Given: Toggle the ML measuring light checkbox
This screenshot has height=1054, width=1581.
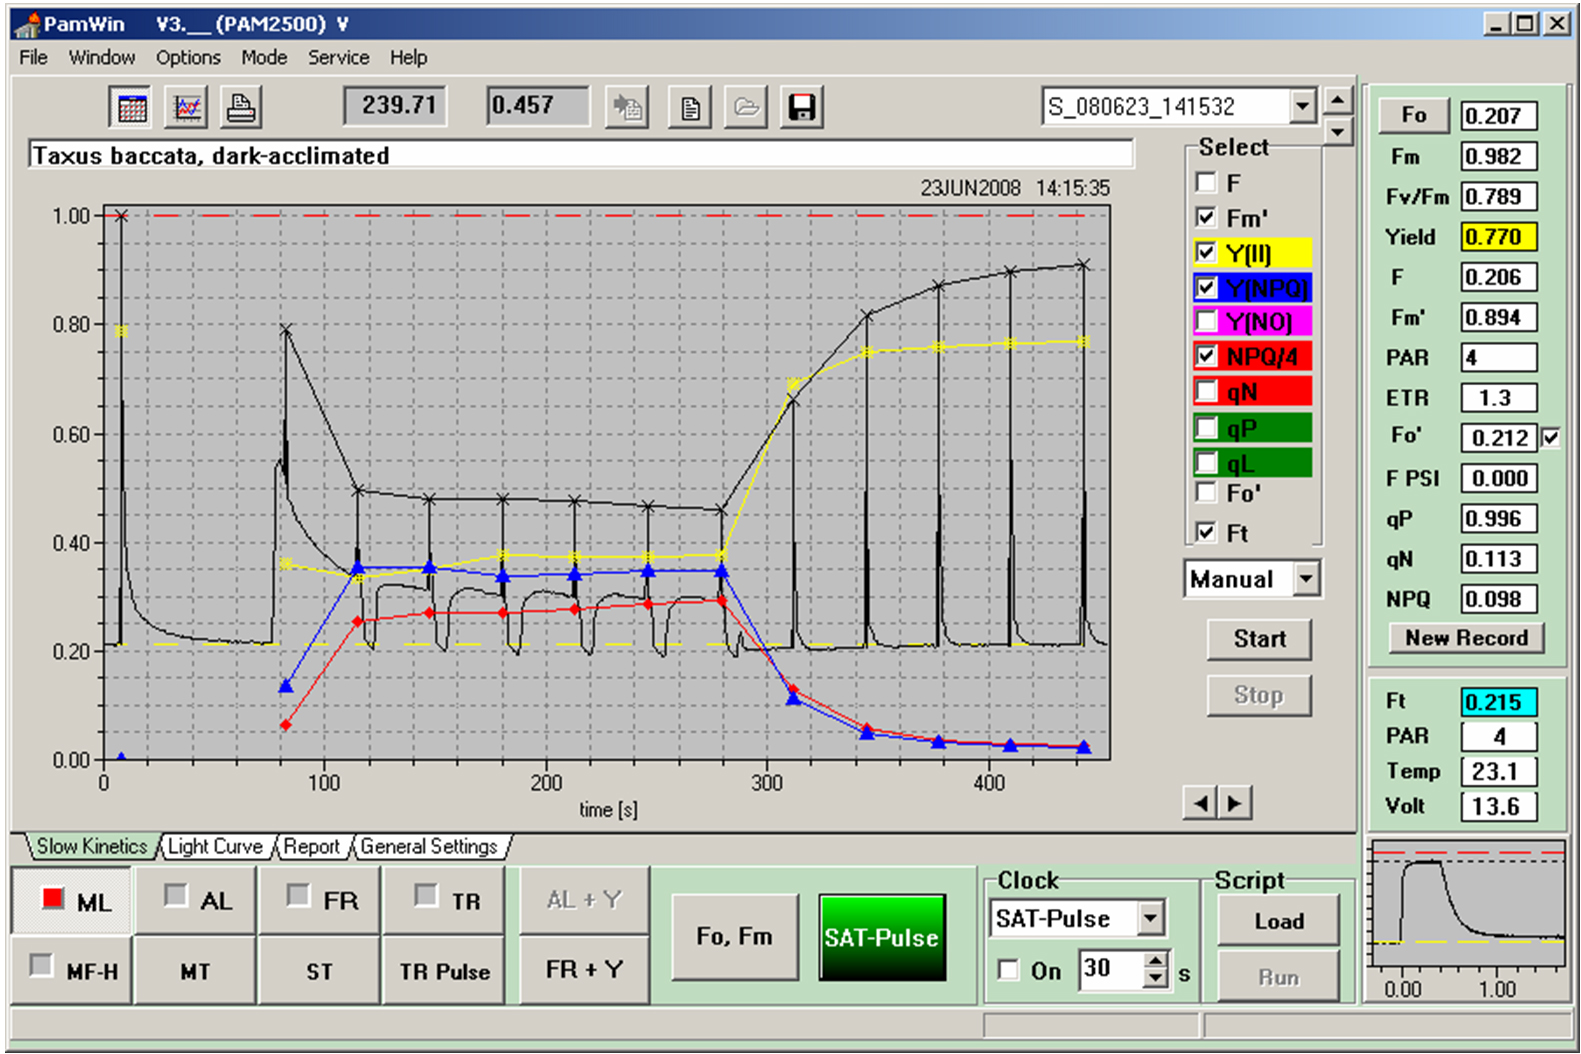Looking at the screenshot, I should (53, 899).
